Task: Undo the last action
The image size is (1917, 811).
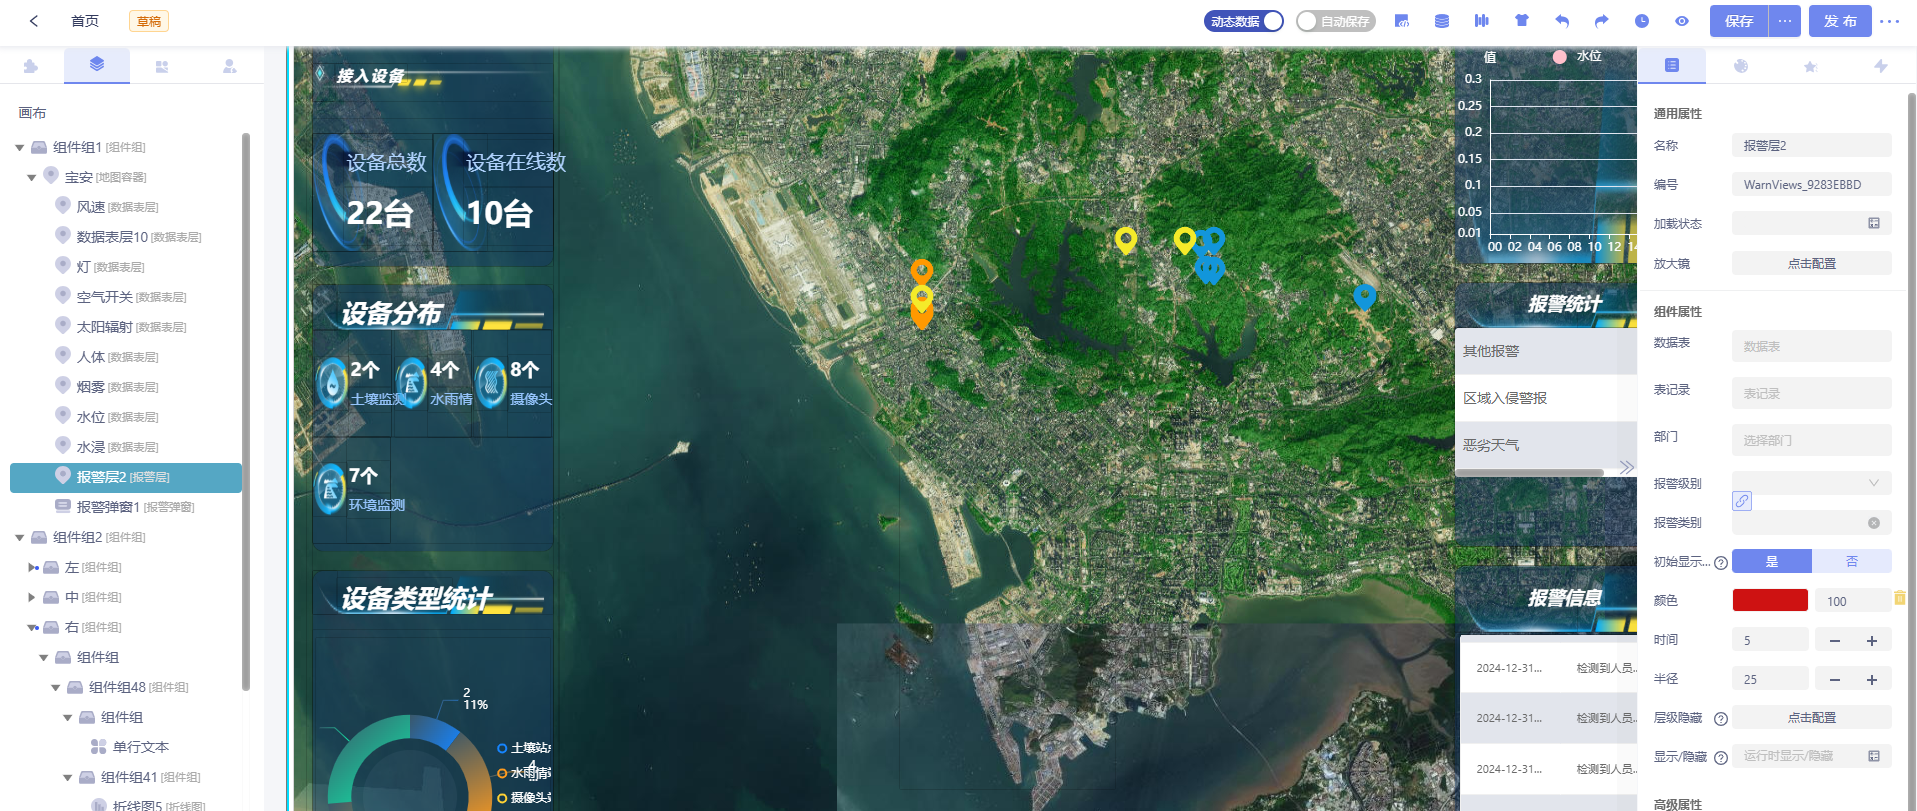Action: pyautogui.click(x=1562, y=21)
